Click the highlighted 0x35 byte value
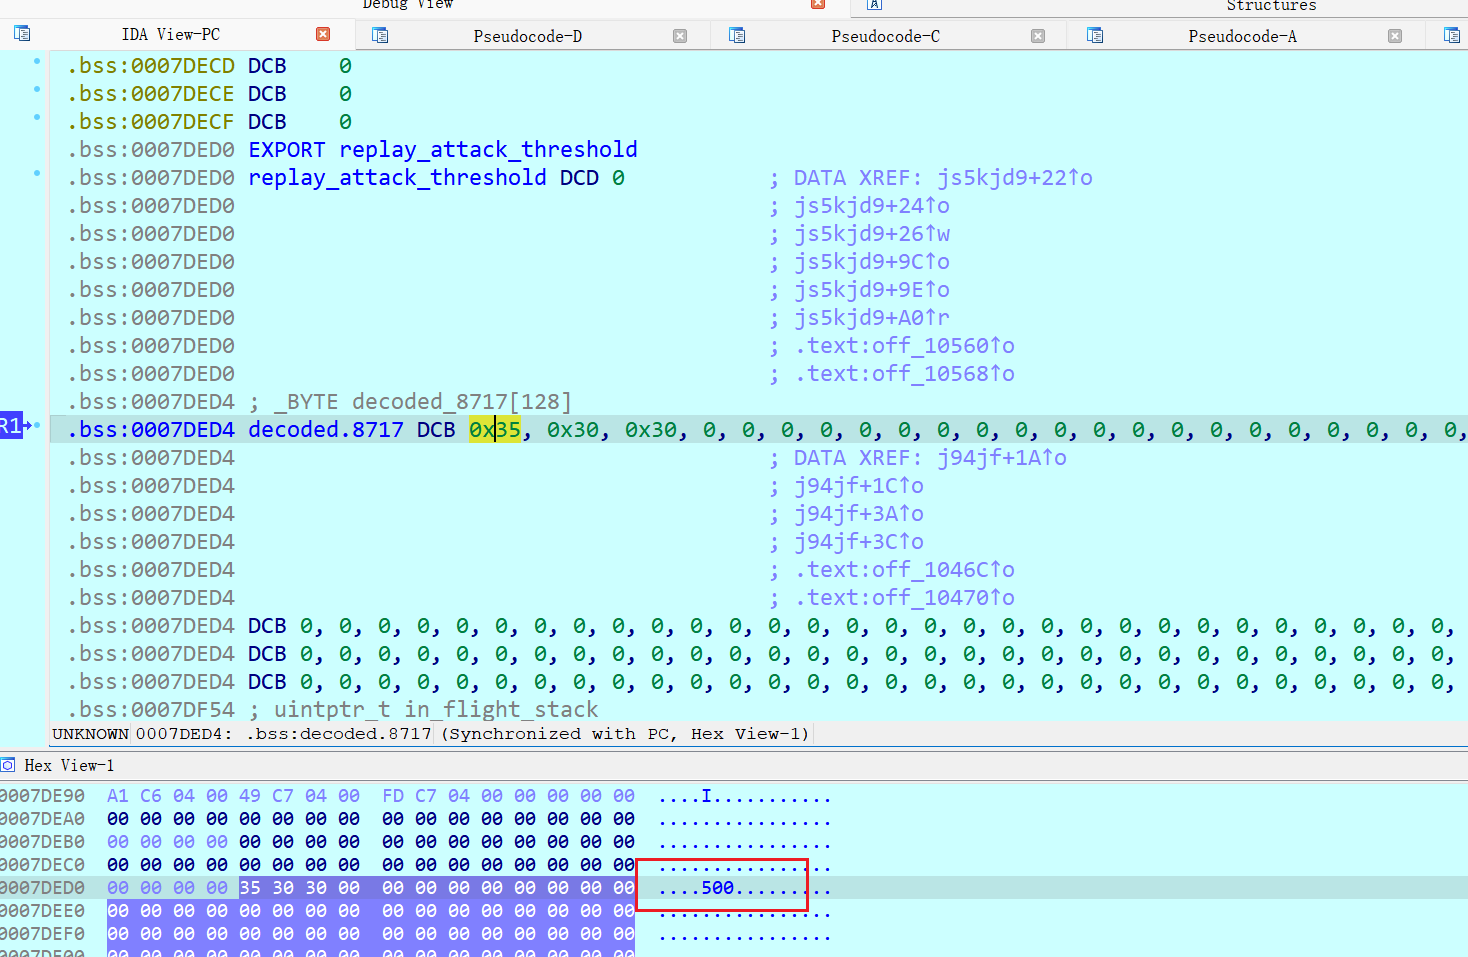Image resolution: width=1468 pixels, height=957 pixels. (495, 430)
